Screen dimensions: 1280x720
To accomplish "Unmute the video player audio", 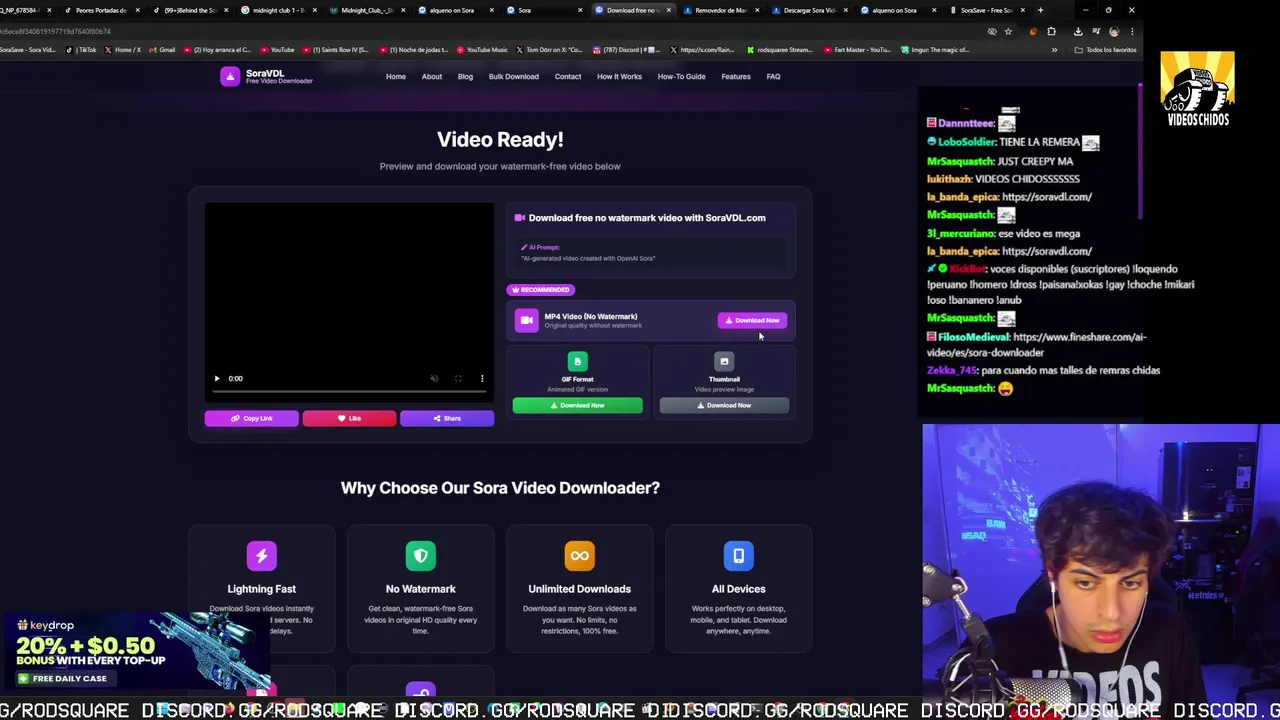I will click(x=434, y=378).
